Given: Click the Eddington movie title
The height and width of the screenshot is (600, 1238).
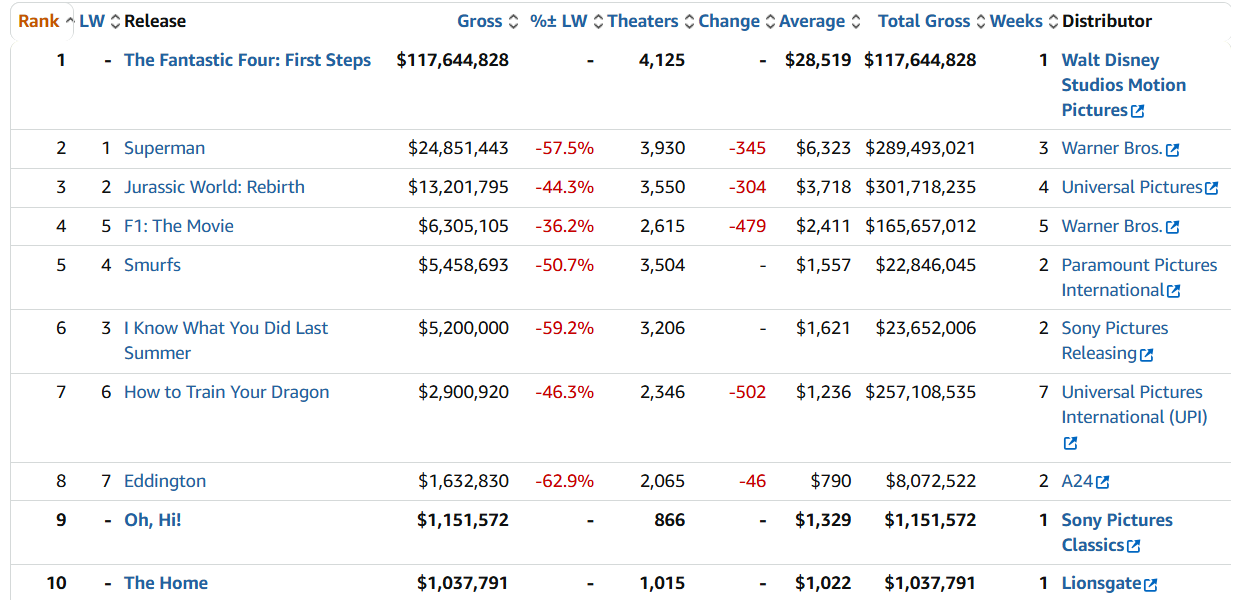Looking at the screenshot, I should 165,481.
